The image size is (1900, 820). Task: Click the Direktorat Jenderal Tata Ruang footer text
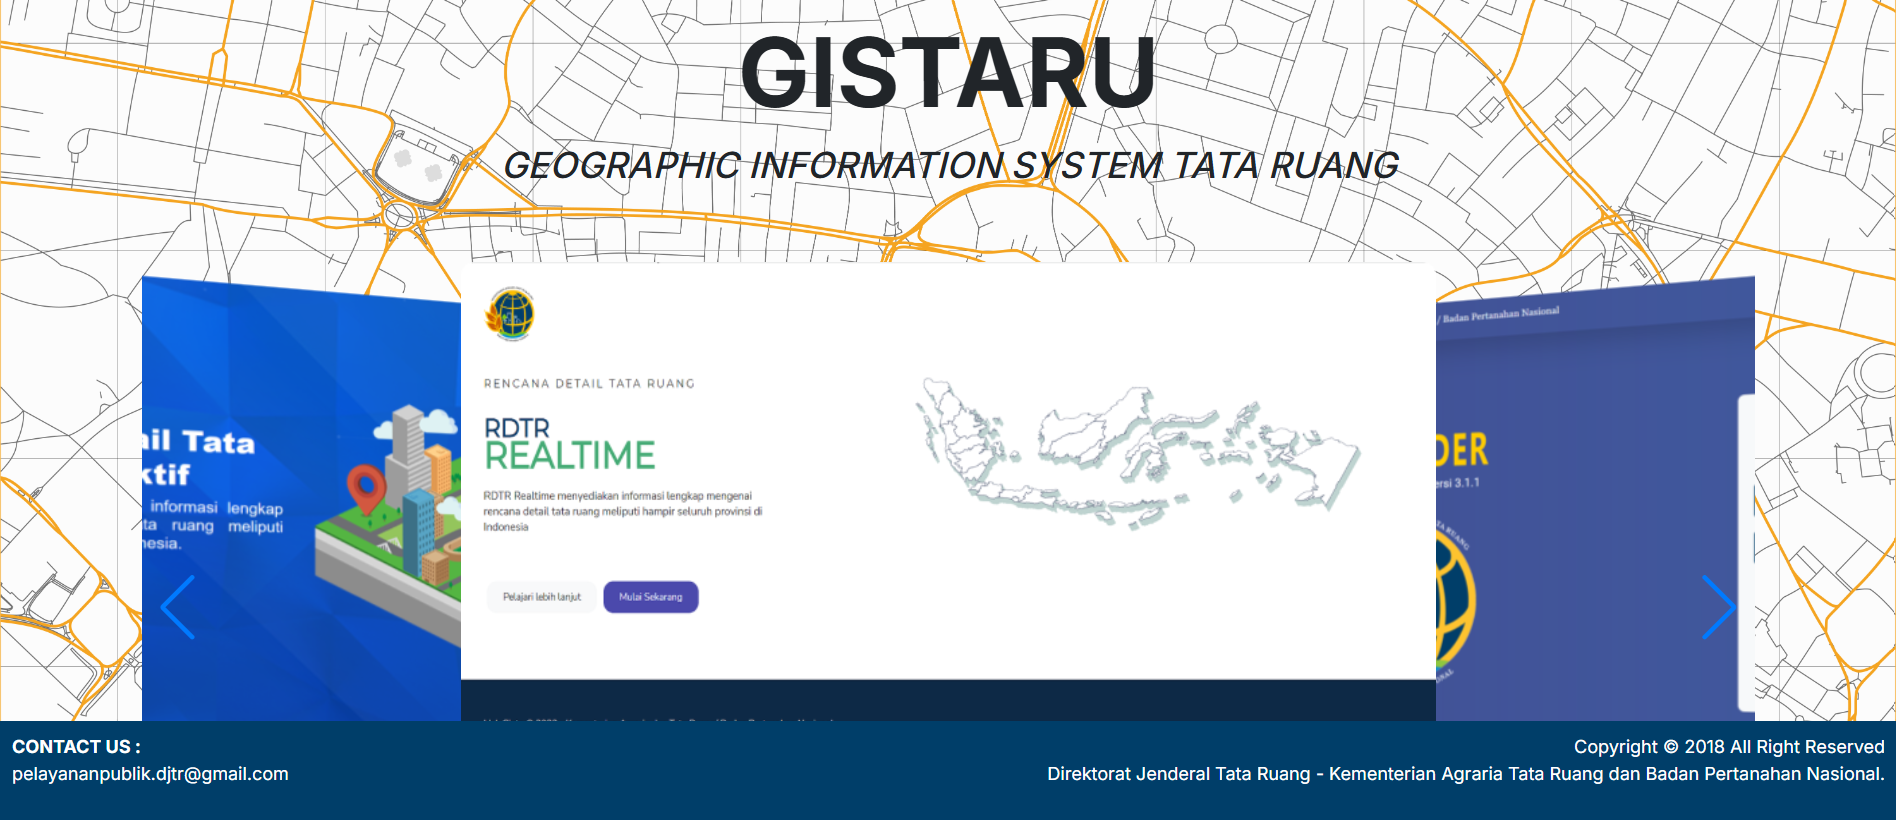coord(1465,774)
